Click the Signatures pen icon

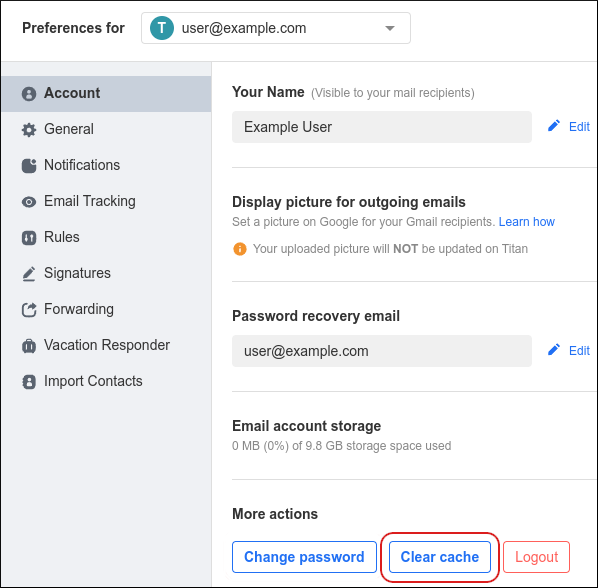pos(29,274)
